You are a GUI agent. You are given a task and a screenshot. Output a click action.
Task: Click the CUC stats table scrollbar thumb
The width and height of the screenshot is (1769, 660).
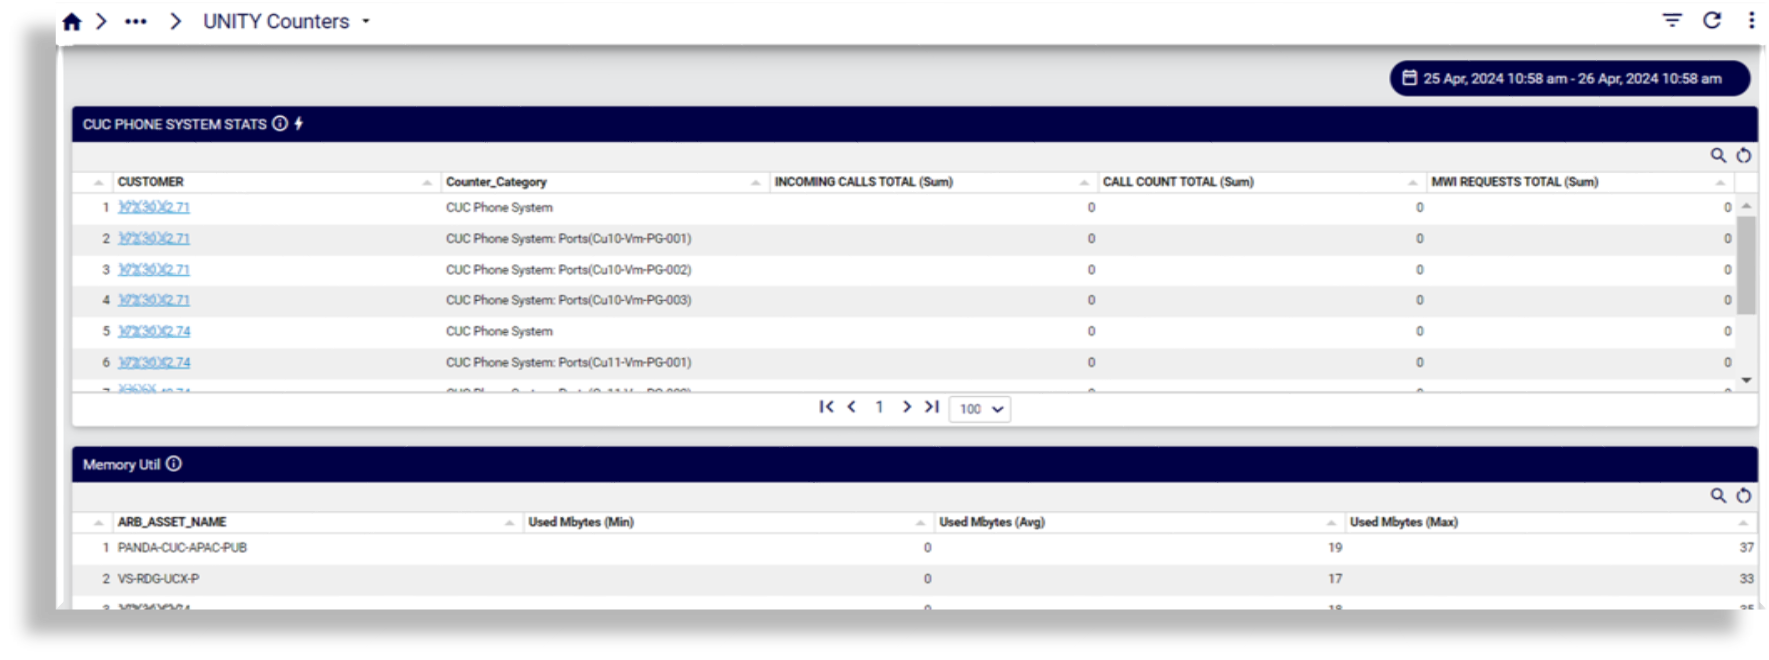[x=1746, y=265]
